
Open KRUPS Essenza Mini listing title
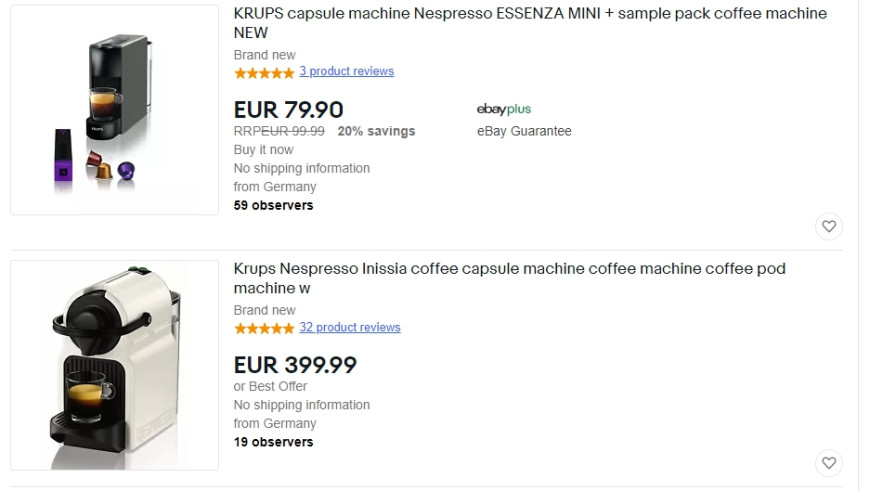pyautogui.click(x=530, y=23)
